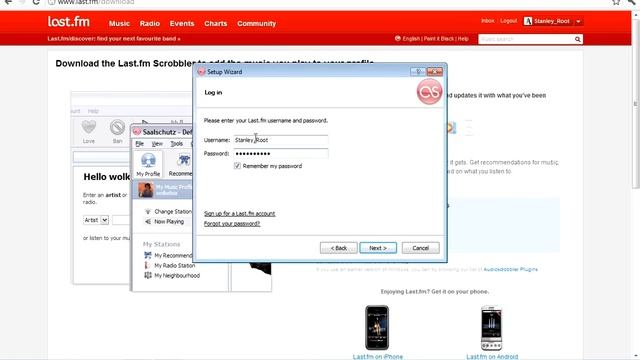Select My Recommendations station

tap(168, 256)
